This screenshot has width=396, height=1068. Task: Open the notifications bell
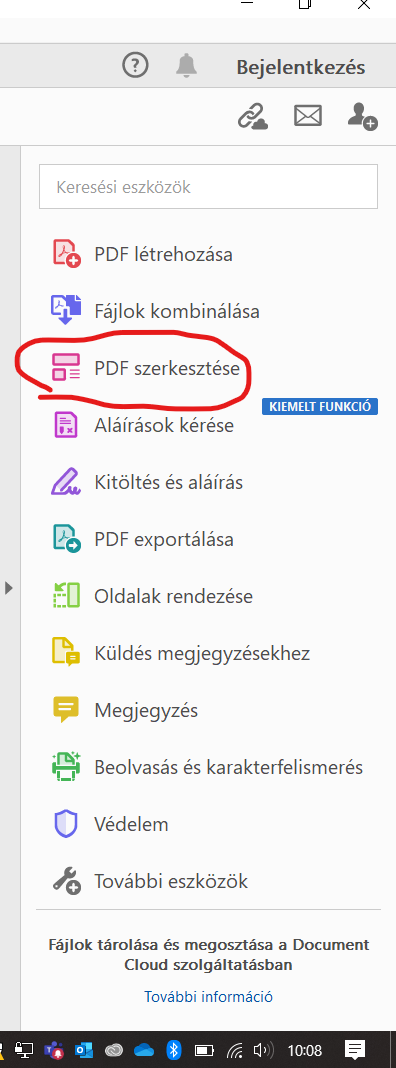[186, 65]
